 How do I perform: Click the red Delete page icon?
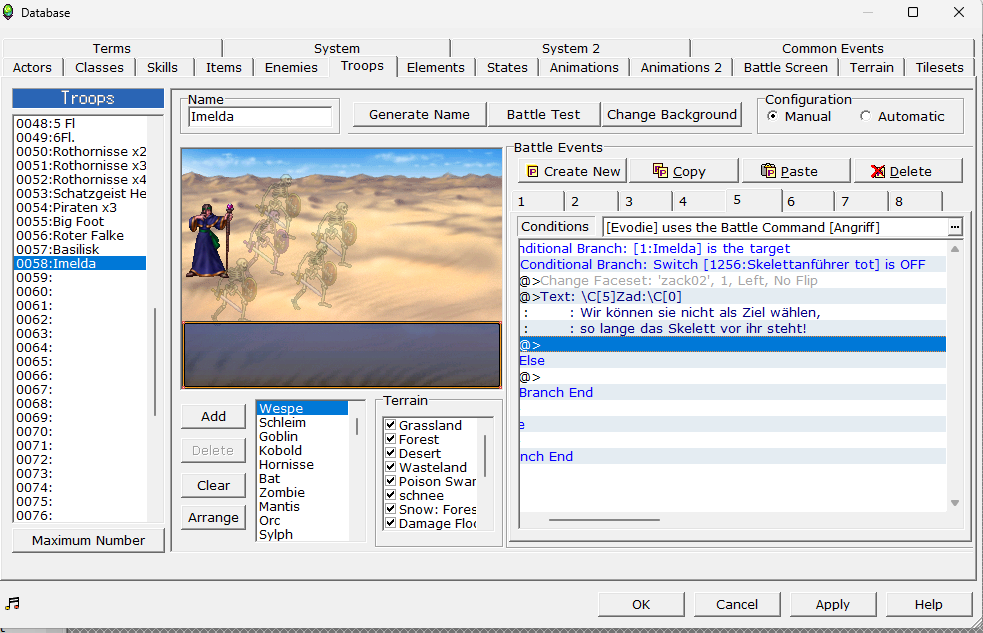pyautogui.click(x=877, y=171)
